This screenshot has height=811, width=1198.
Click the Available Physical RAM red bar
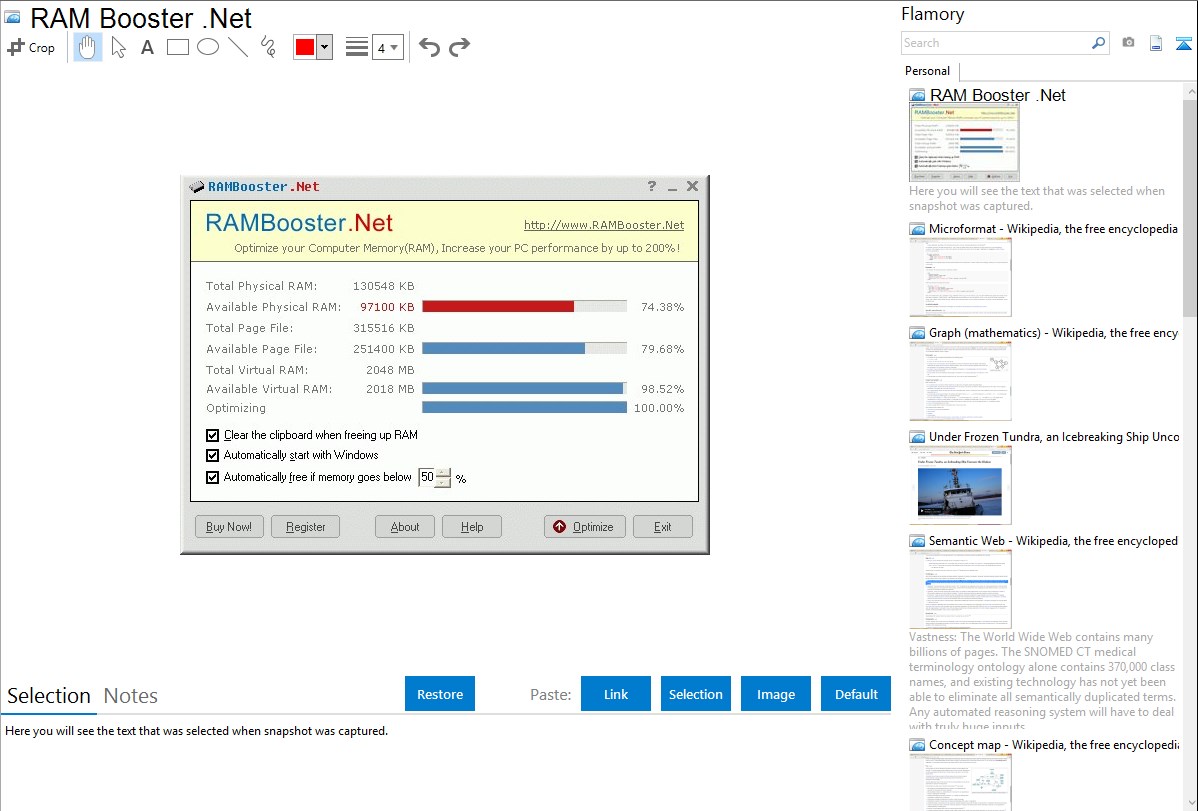(x=498, y=307)
